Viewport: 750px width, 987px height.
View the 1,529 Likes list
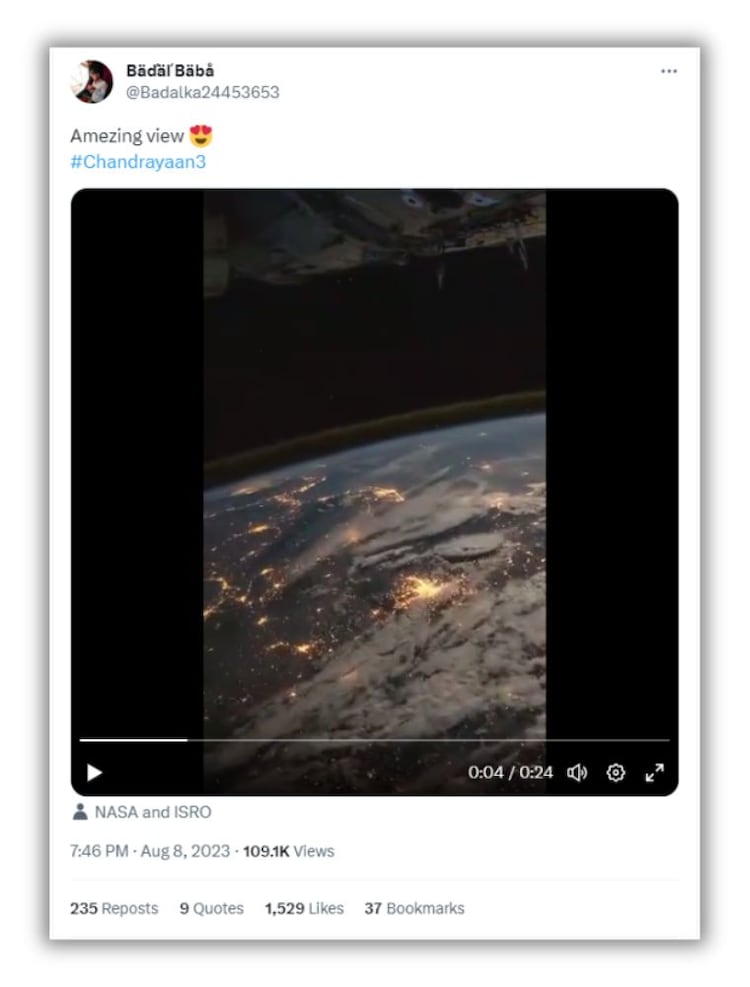[x=304, y=908]
